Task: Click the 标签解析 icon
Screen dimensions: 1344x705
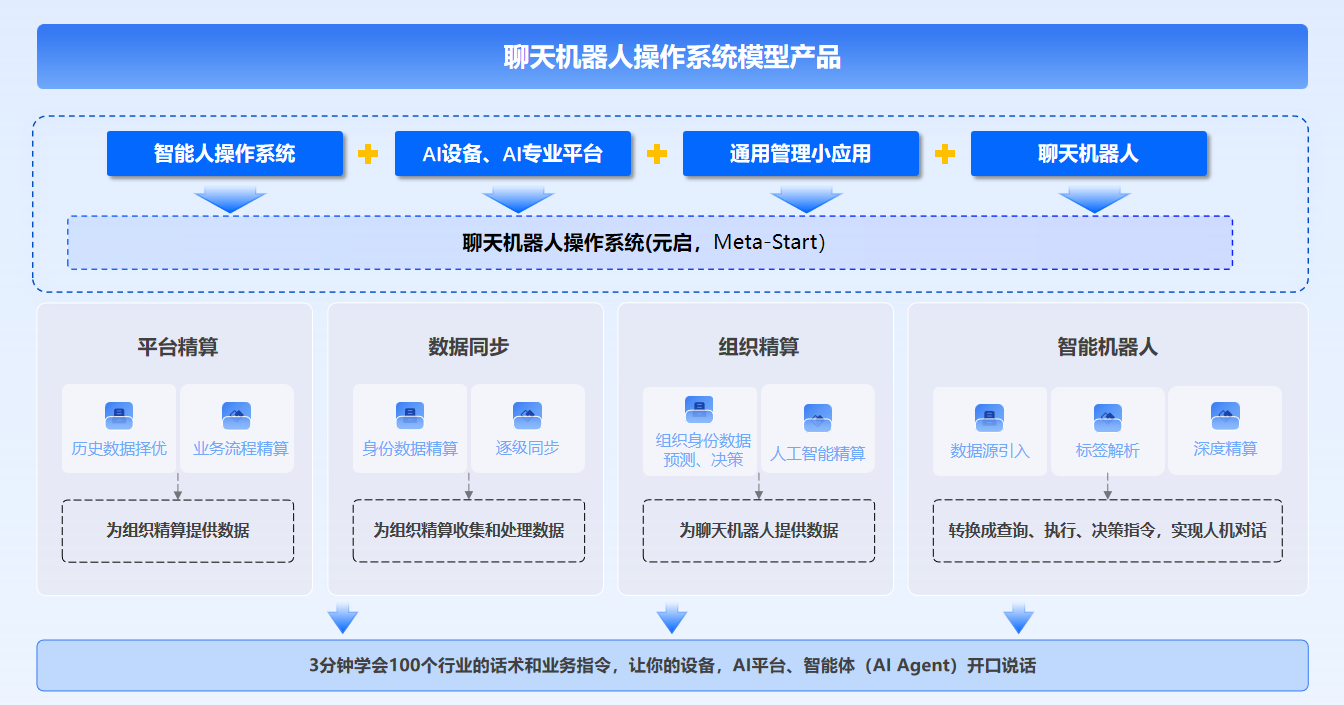Action: coord(1107,418)
